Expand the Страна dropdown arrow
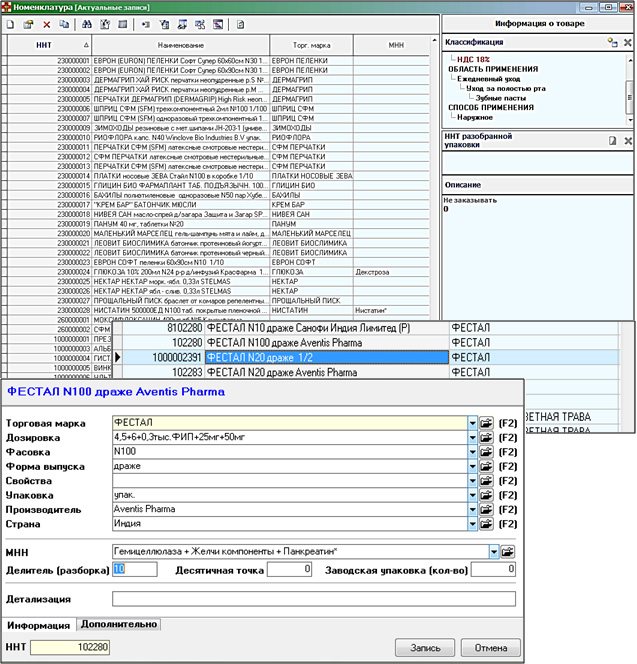This screenshot has width=637, height=664. [x=472, y=523]
